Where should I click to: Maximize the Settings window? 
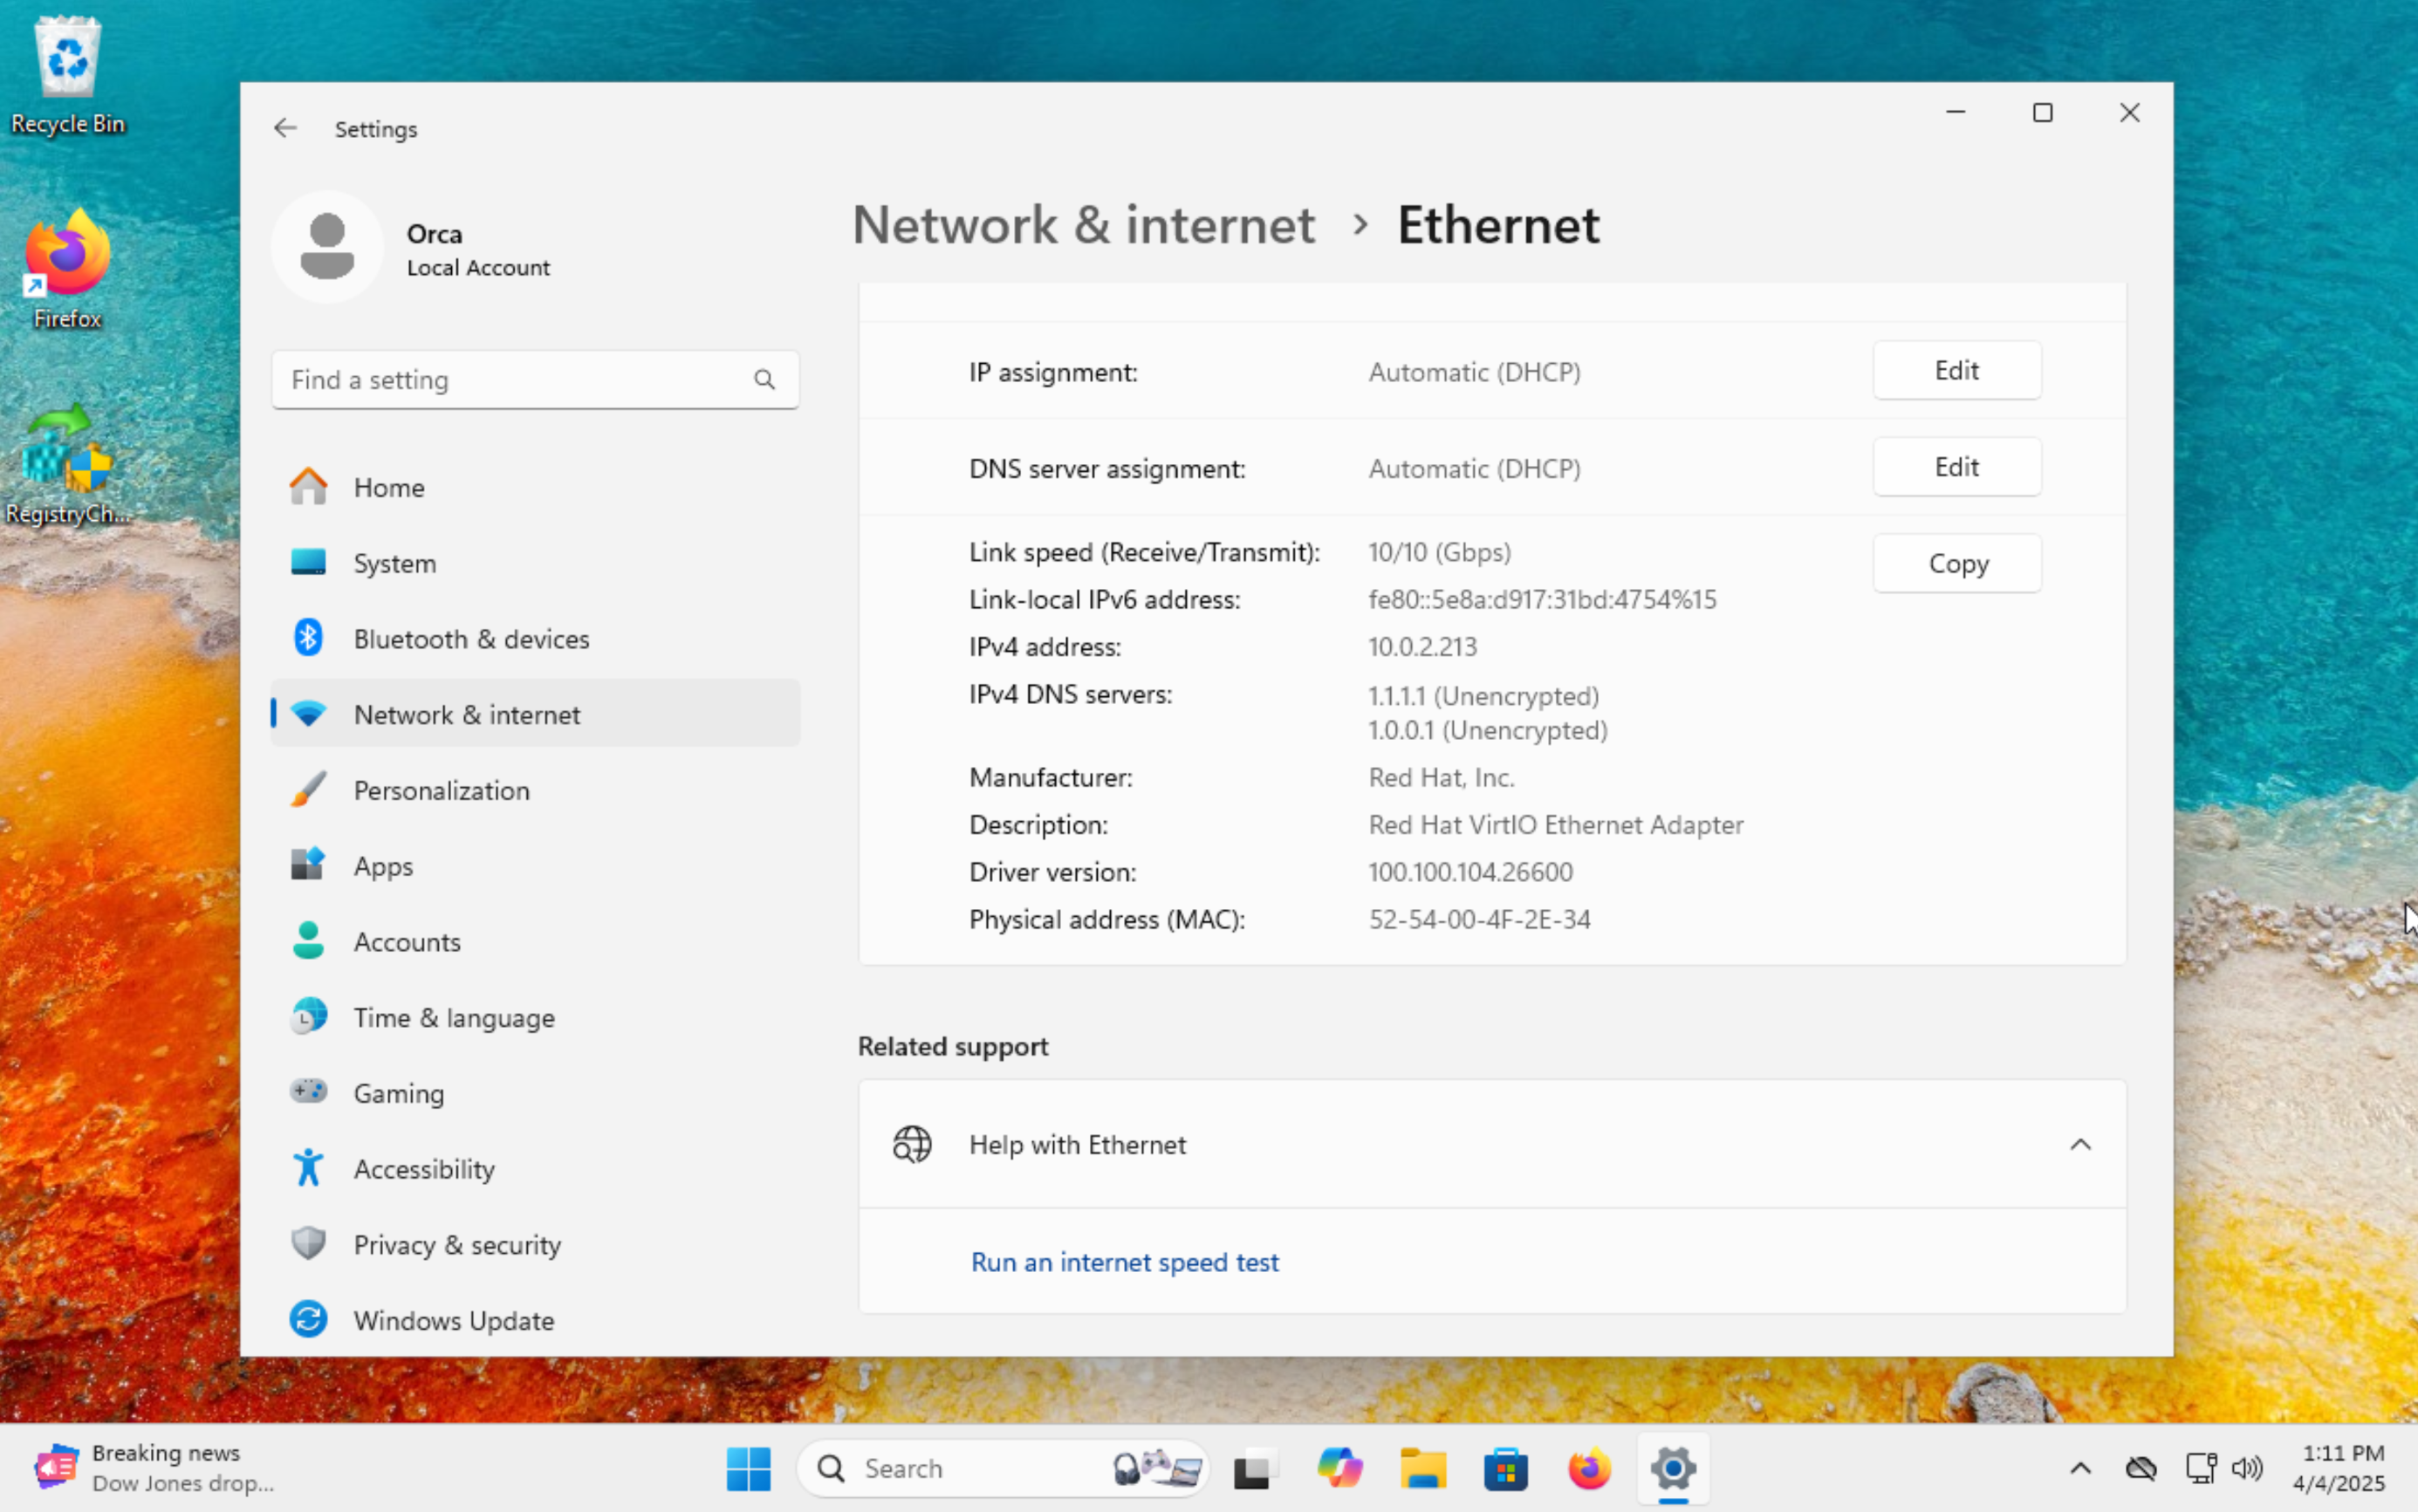tap(2042, 113)
